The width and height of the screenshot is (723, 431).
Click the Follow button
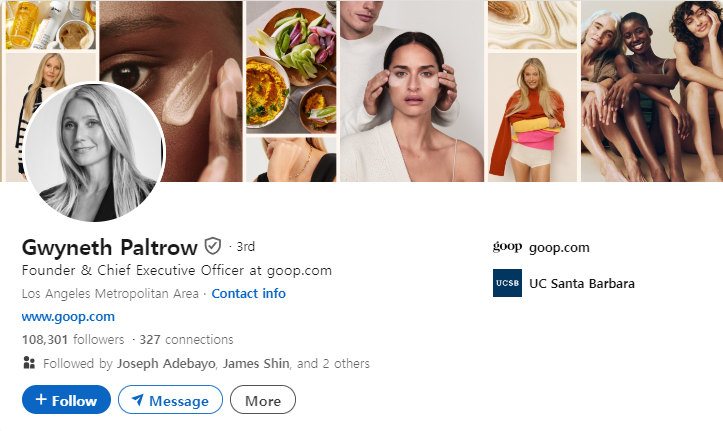point(66,400)
